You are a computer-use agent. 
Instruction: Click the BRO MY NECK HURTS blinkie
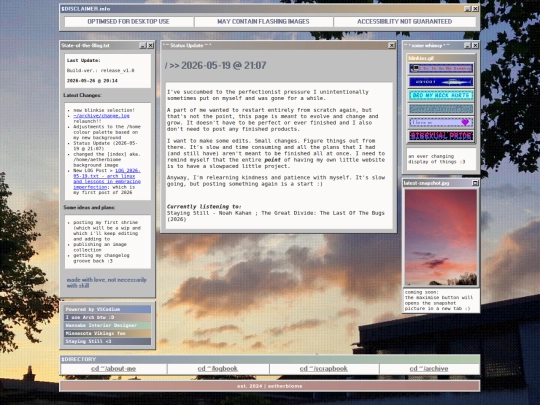click(441, 95)
